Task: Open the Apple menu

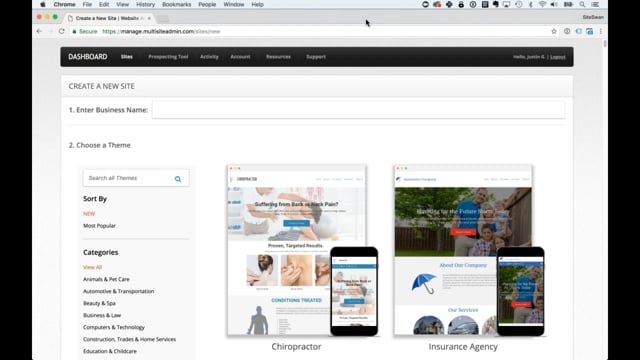Action: (43, 4)
